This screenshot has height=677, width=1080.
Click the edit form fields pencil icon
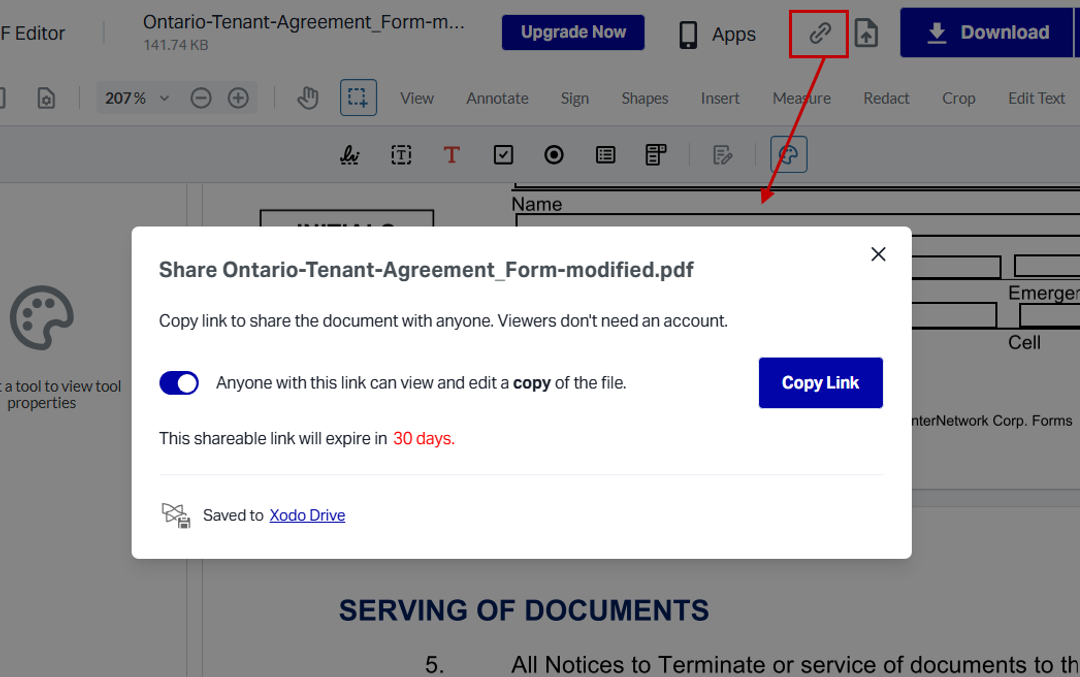722,155
